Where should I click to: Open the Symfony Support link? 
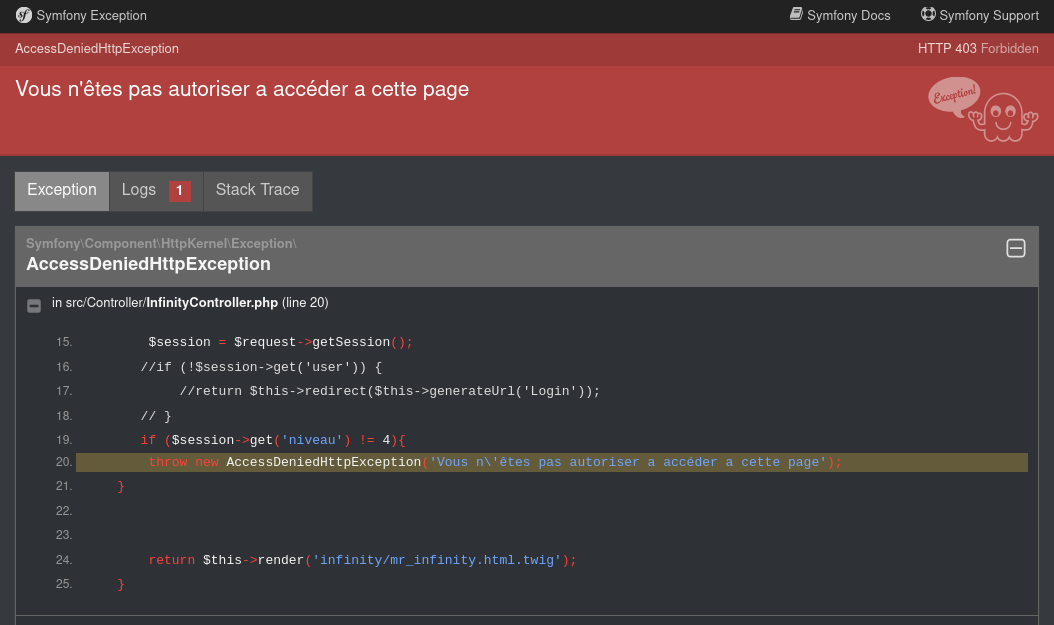(x=988, y=15)
